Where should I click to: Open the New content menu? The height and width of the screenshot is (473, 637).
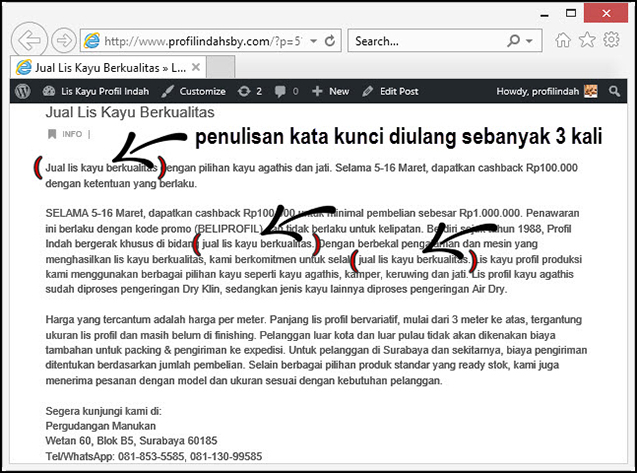pos(339,91)
